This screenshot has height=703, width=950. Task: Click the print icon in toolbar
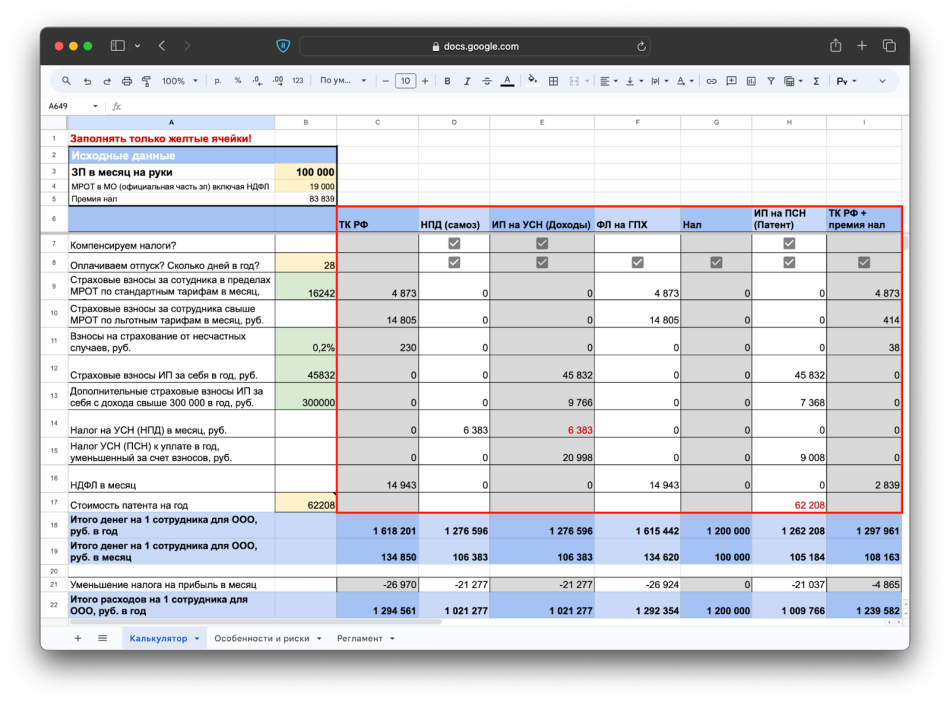127,81
